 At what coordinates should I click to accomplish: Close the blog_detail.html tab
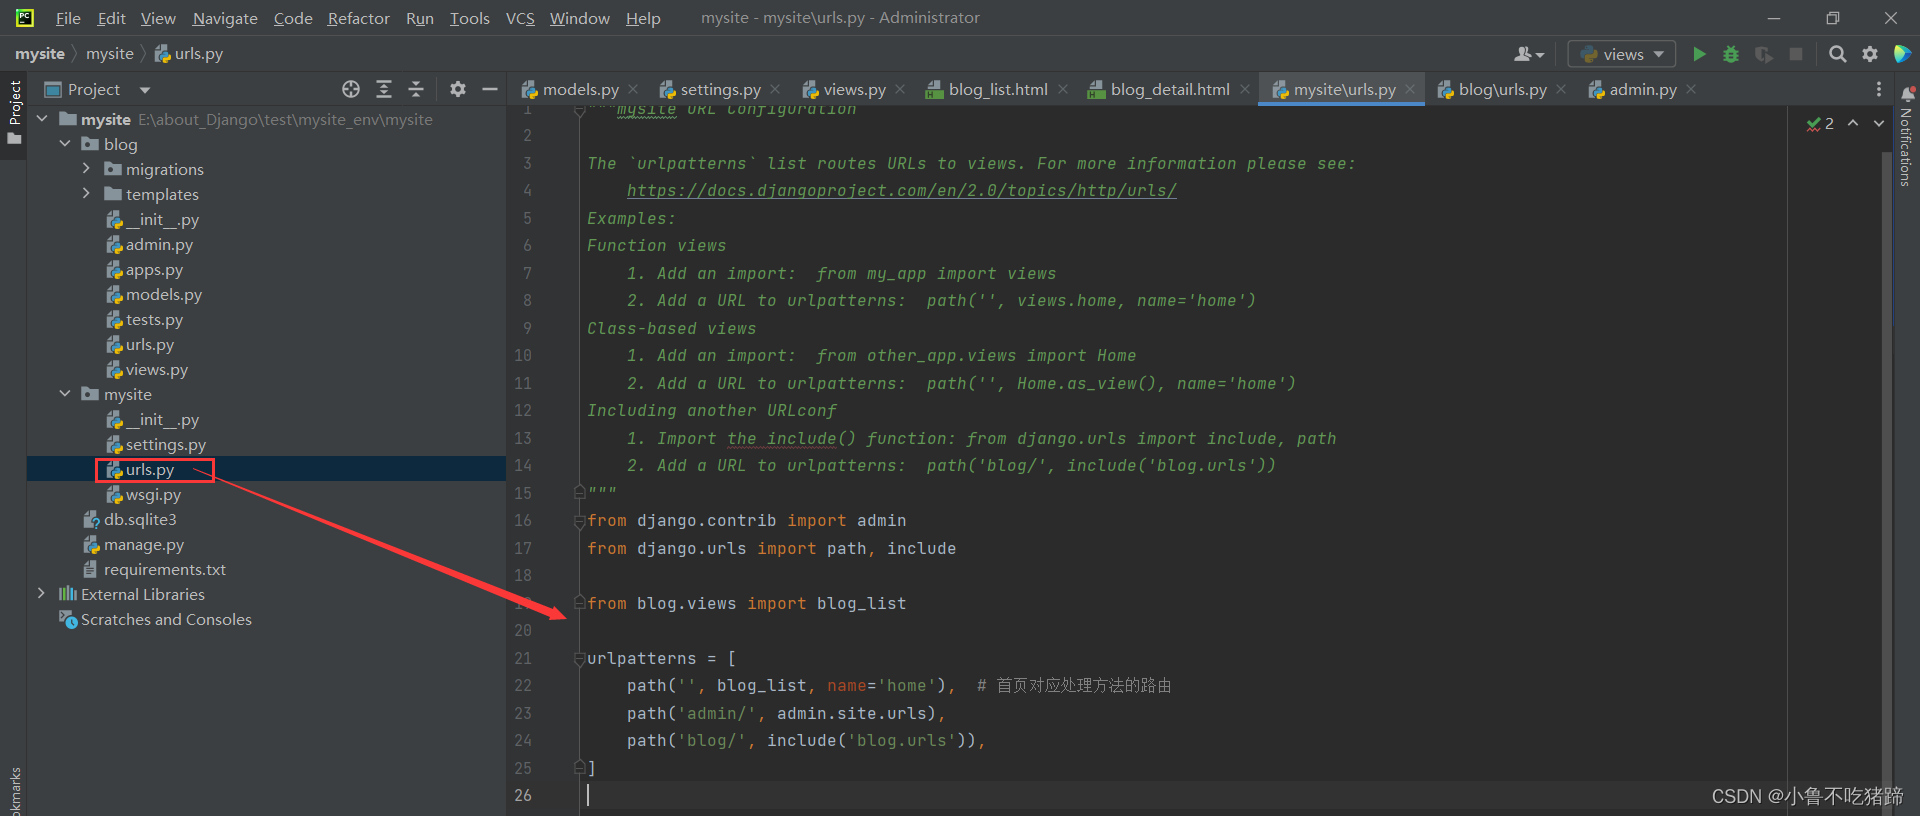(x=1245, y=89)
